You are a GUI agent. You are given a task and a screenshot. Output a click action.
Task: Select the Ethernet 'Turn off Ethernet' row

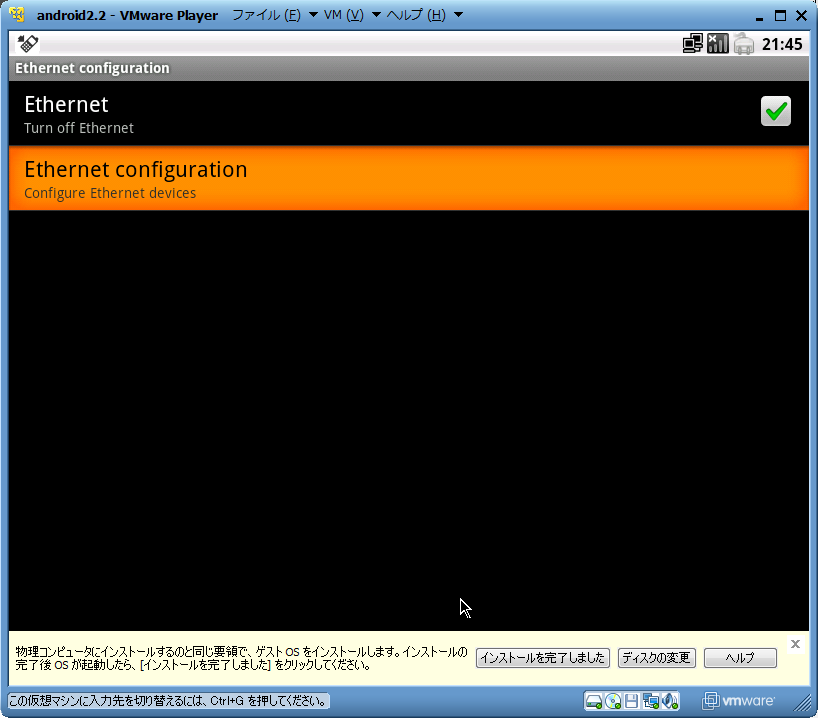[409, 113]
